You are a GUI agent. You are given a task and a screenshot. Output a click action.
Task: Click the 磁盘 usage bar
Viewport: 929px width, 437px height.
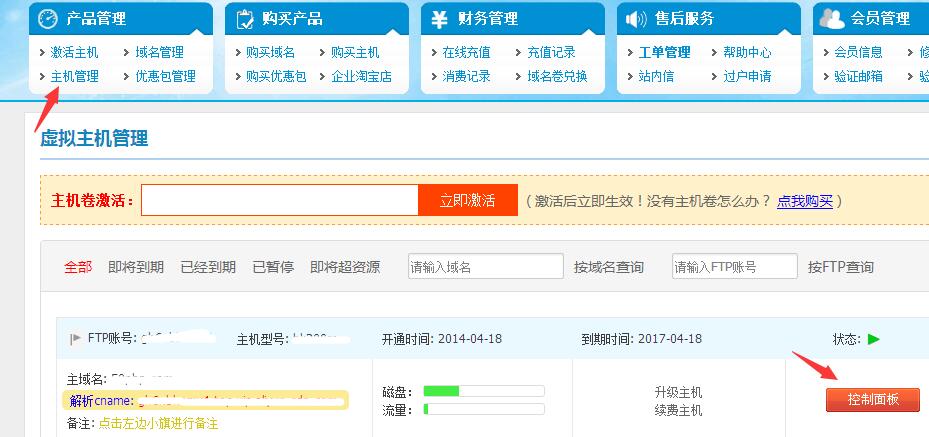[x=484, y=390]
